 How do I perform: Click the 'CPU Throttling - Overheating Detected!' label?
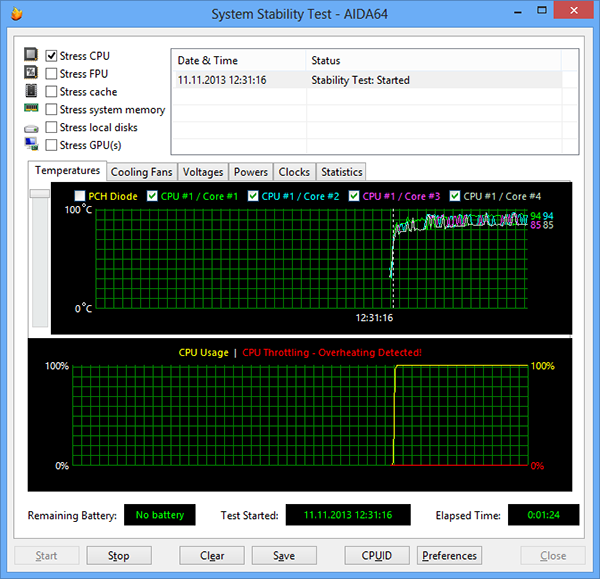[332, 352]
